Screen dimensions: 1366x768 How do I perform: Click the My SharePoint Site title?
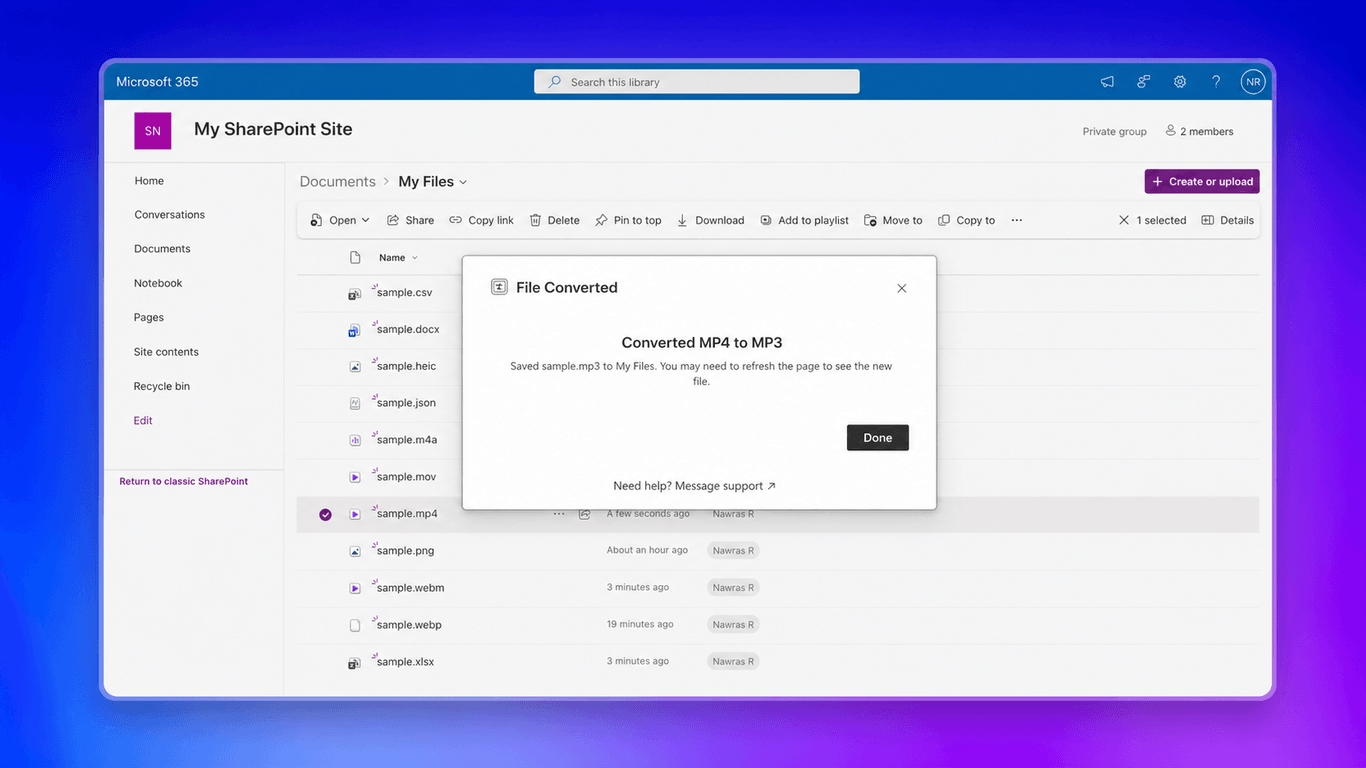tap(273, 129)
